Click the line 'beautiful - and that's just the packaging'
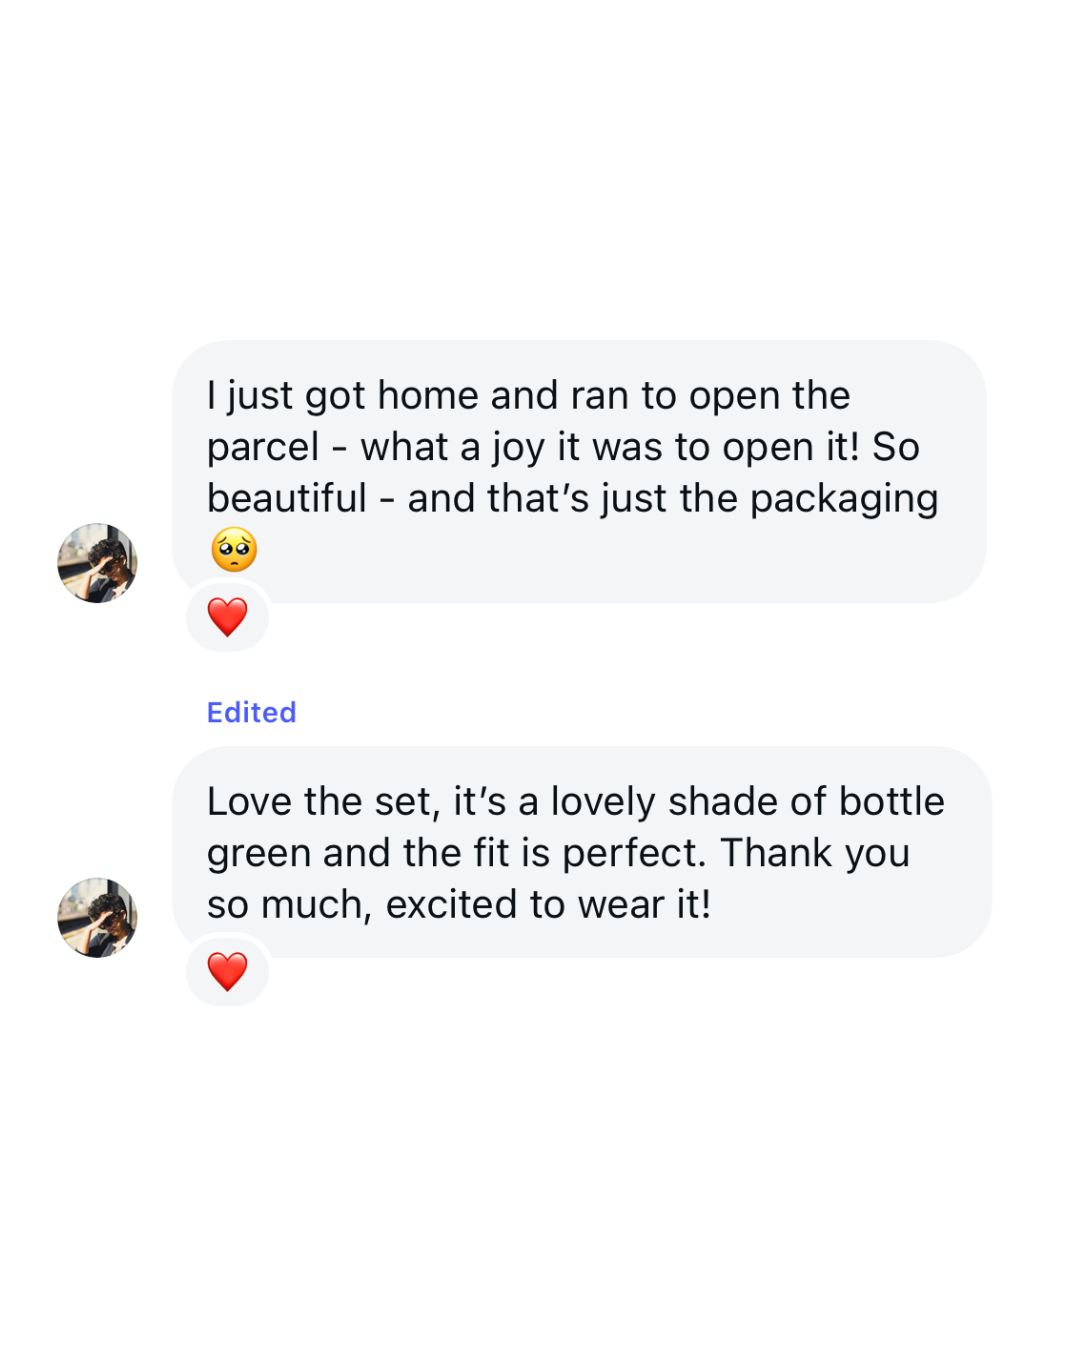 pyautogui.click(x=572, y=498)
